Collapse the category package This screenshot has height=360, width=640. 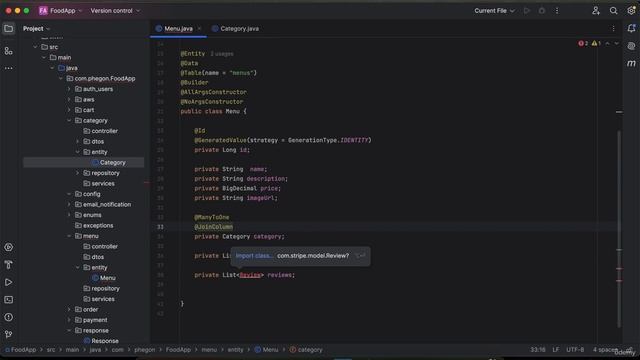pyautogui.click(x=69, y=120)
